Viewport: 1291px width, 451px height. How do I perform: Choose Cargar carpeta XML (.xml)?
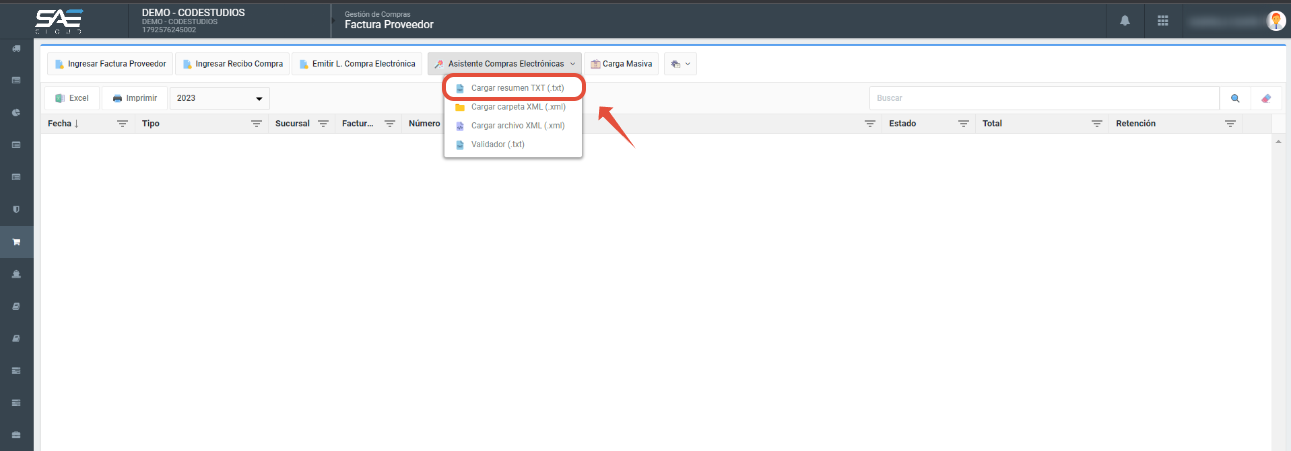(x=513, y=107)
